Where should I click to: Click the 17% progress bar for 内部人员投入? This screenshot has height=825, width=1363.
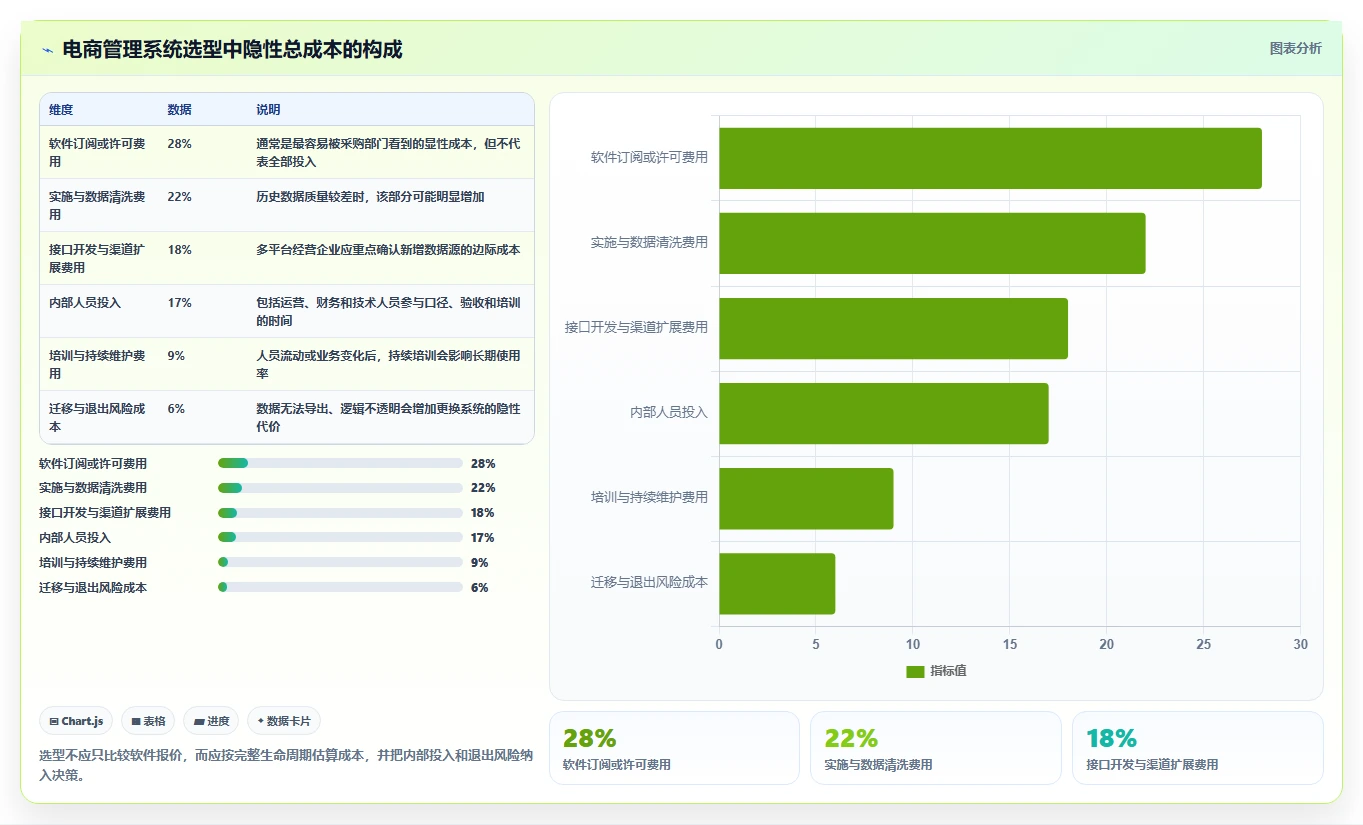[x=340, y=538]
